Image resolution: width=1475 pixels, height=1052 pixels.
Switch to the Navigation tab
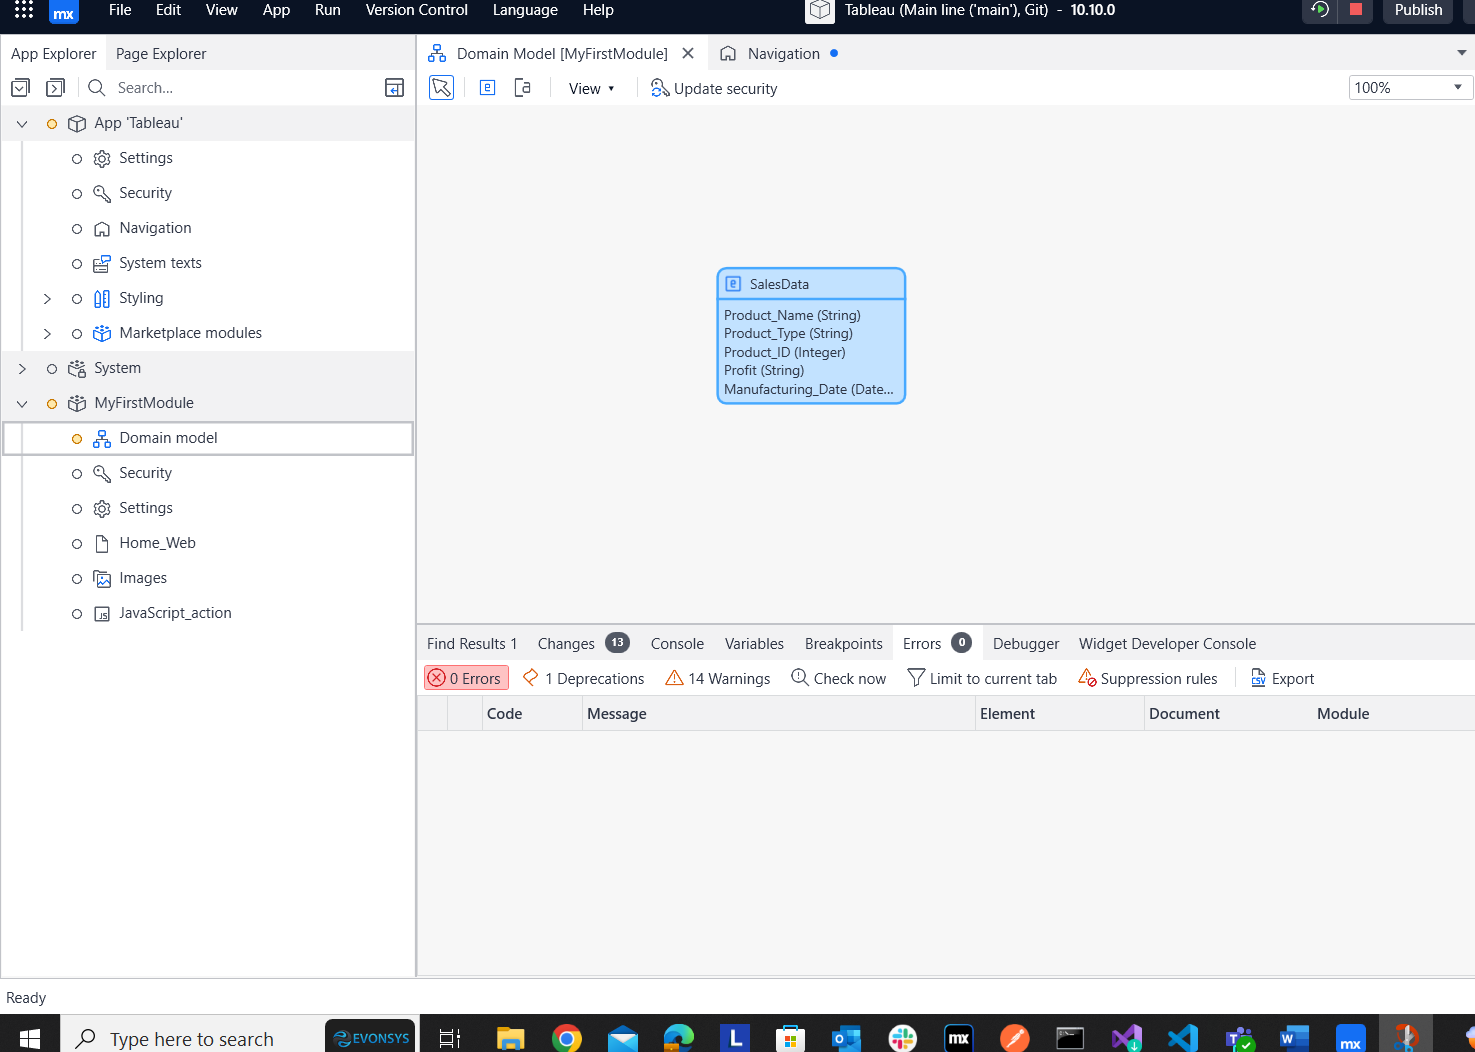click(x=782, y=53)
